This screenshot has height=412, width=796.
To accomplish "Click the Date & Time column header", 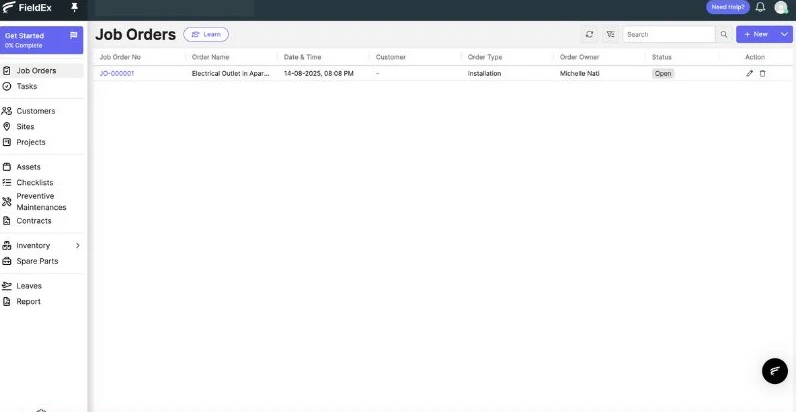I will coord(303,57).
